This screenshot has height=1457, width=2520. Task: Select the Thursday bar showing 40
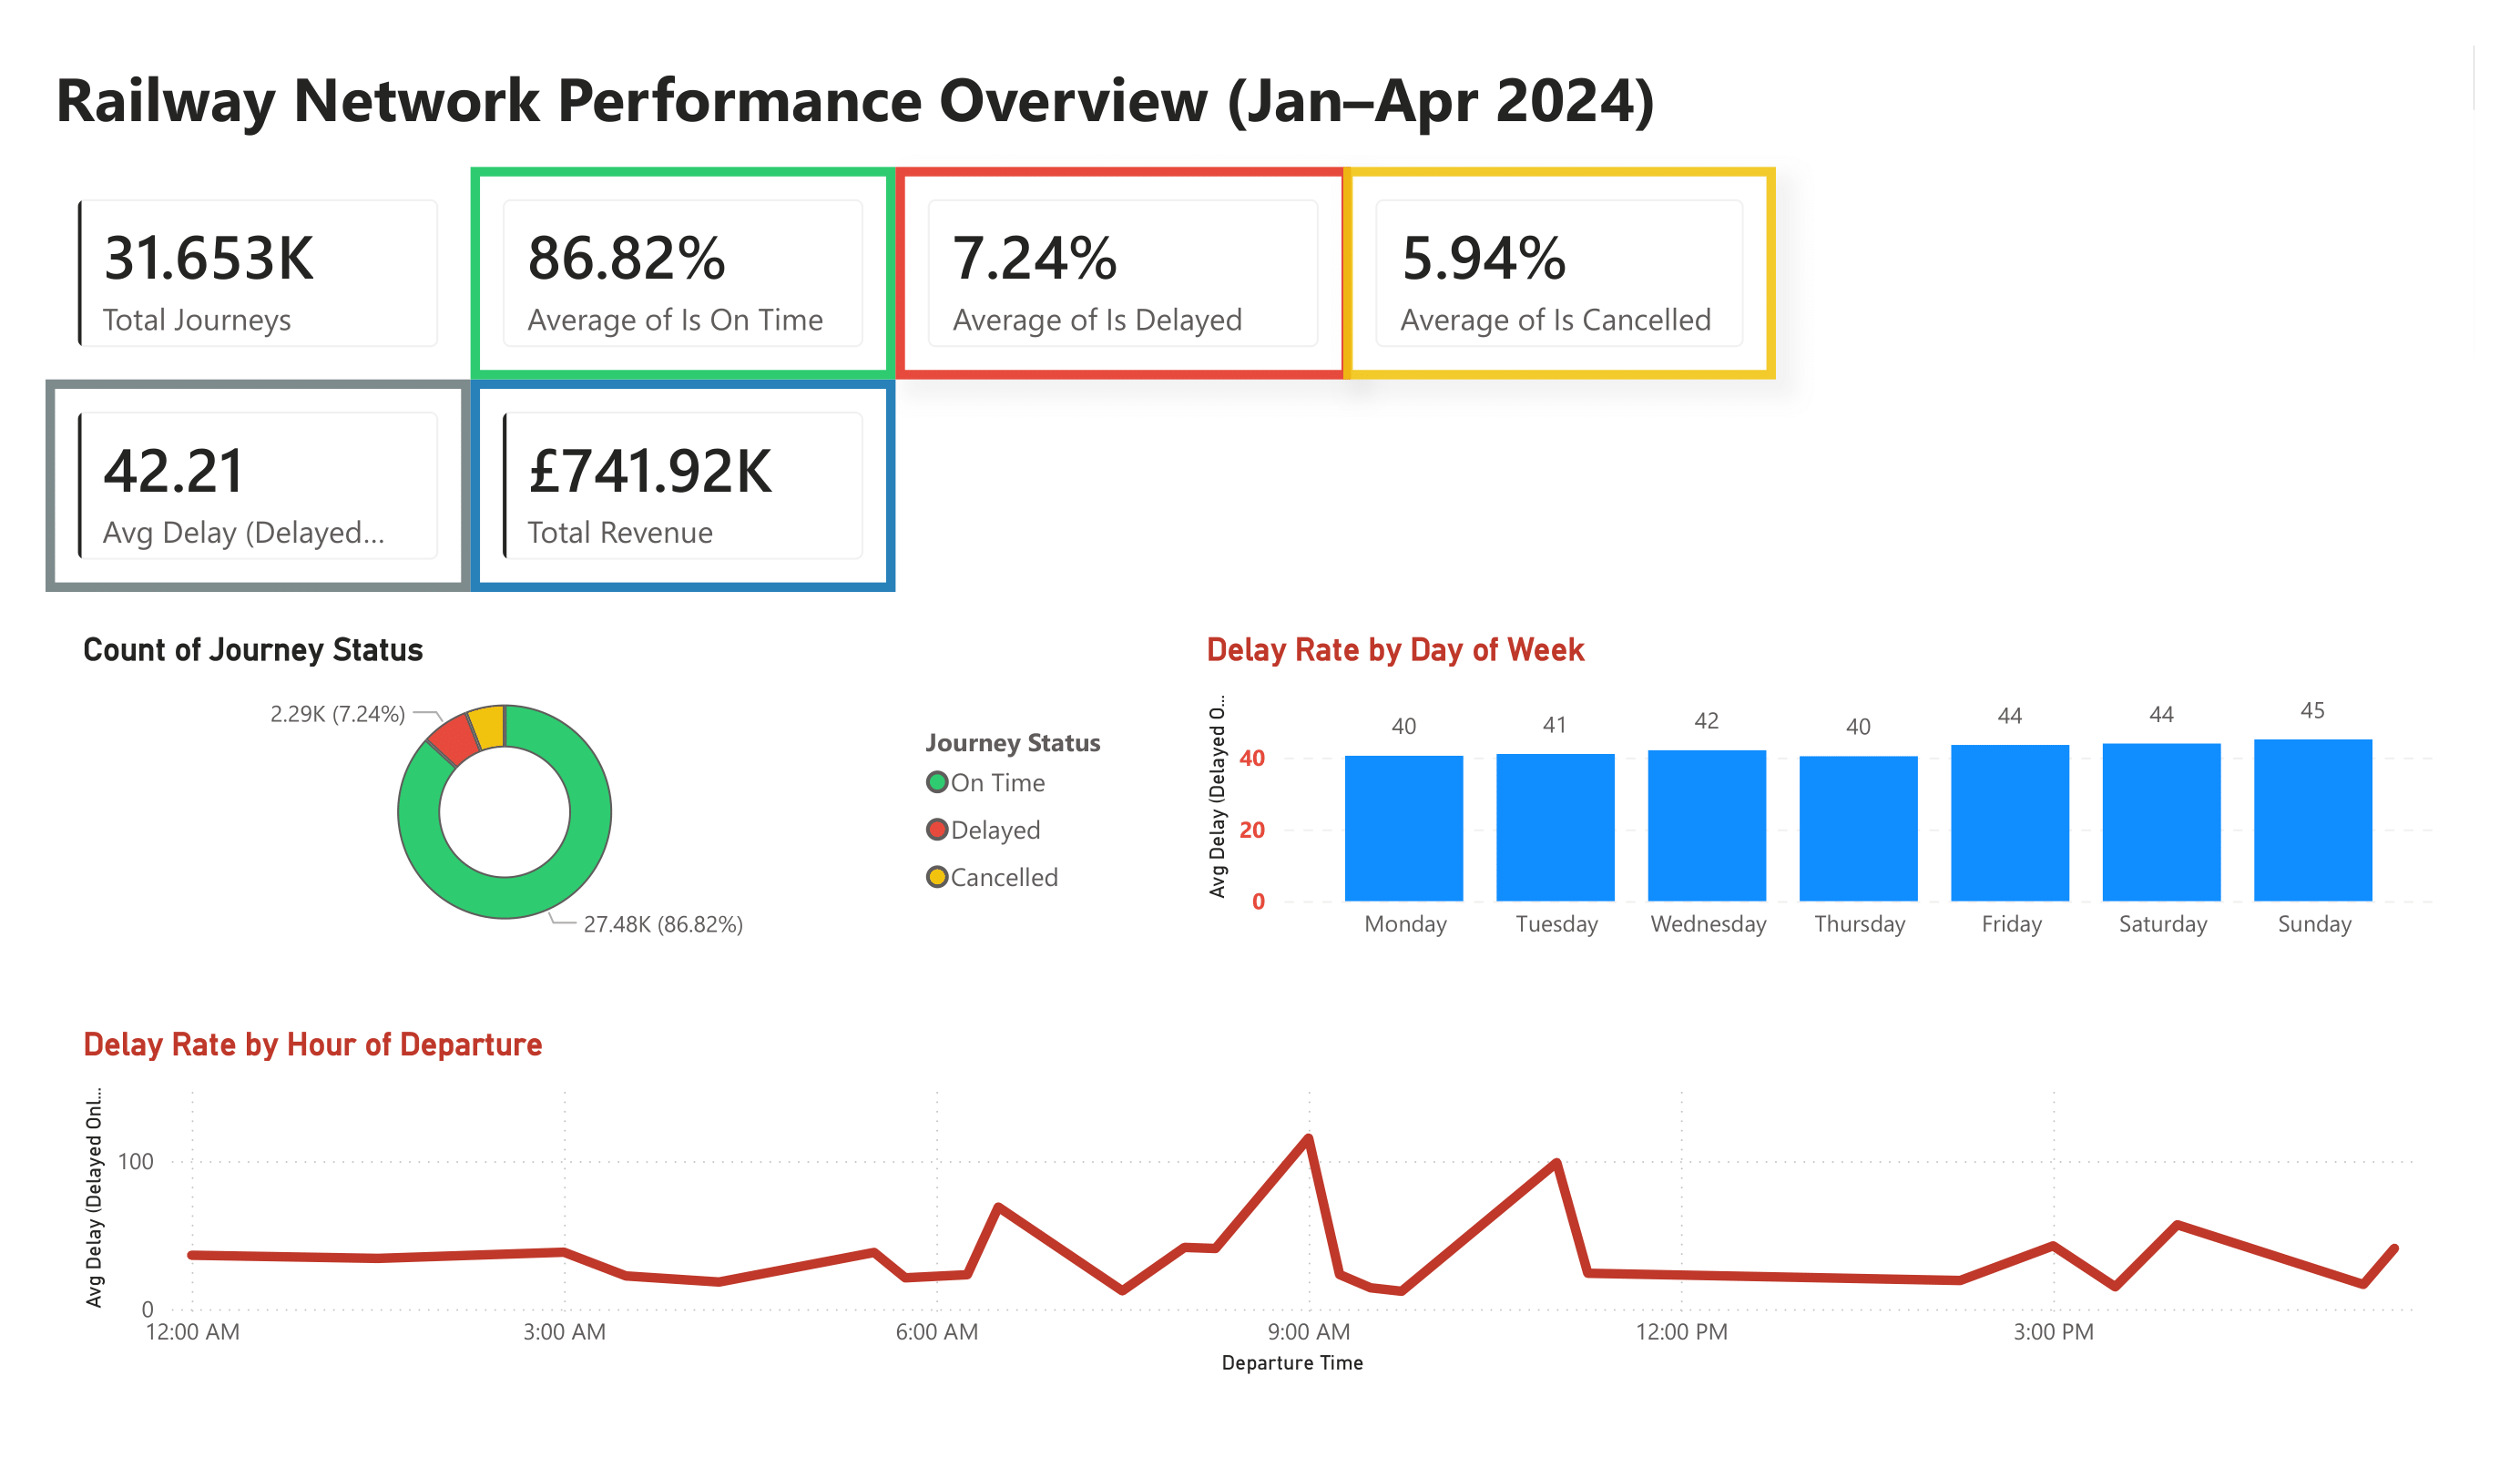(1858, 828)
